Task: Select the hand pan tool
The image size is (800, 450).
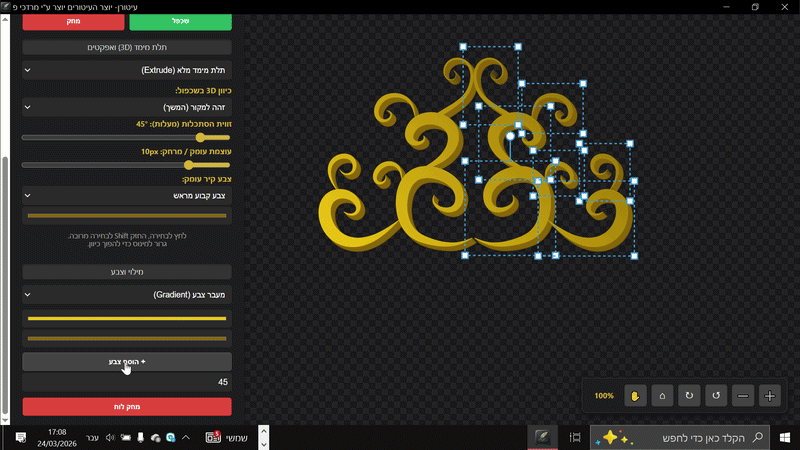Action: coord(635,396)
